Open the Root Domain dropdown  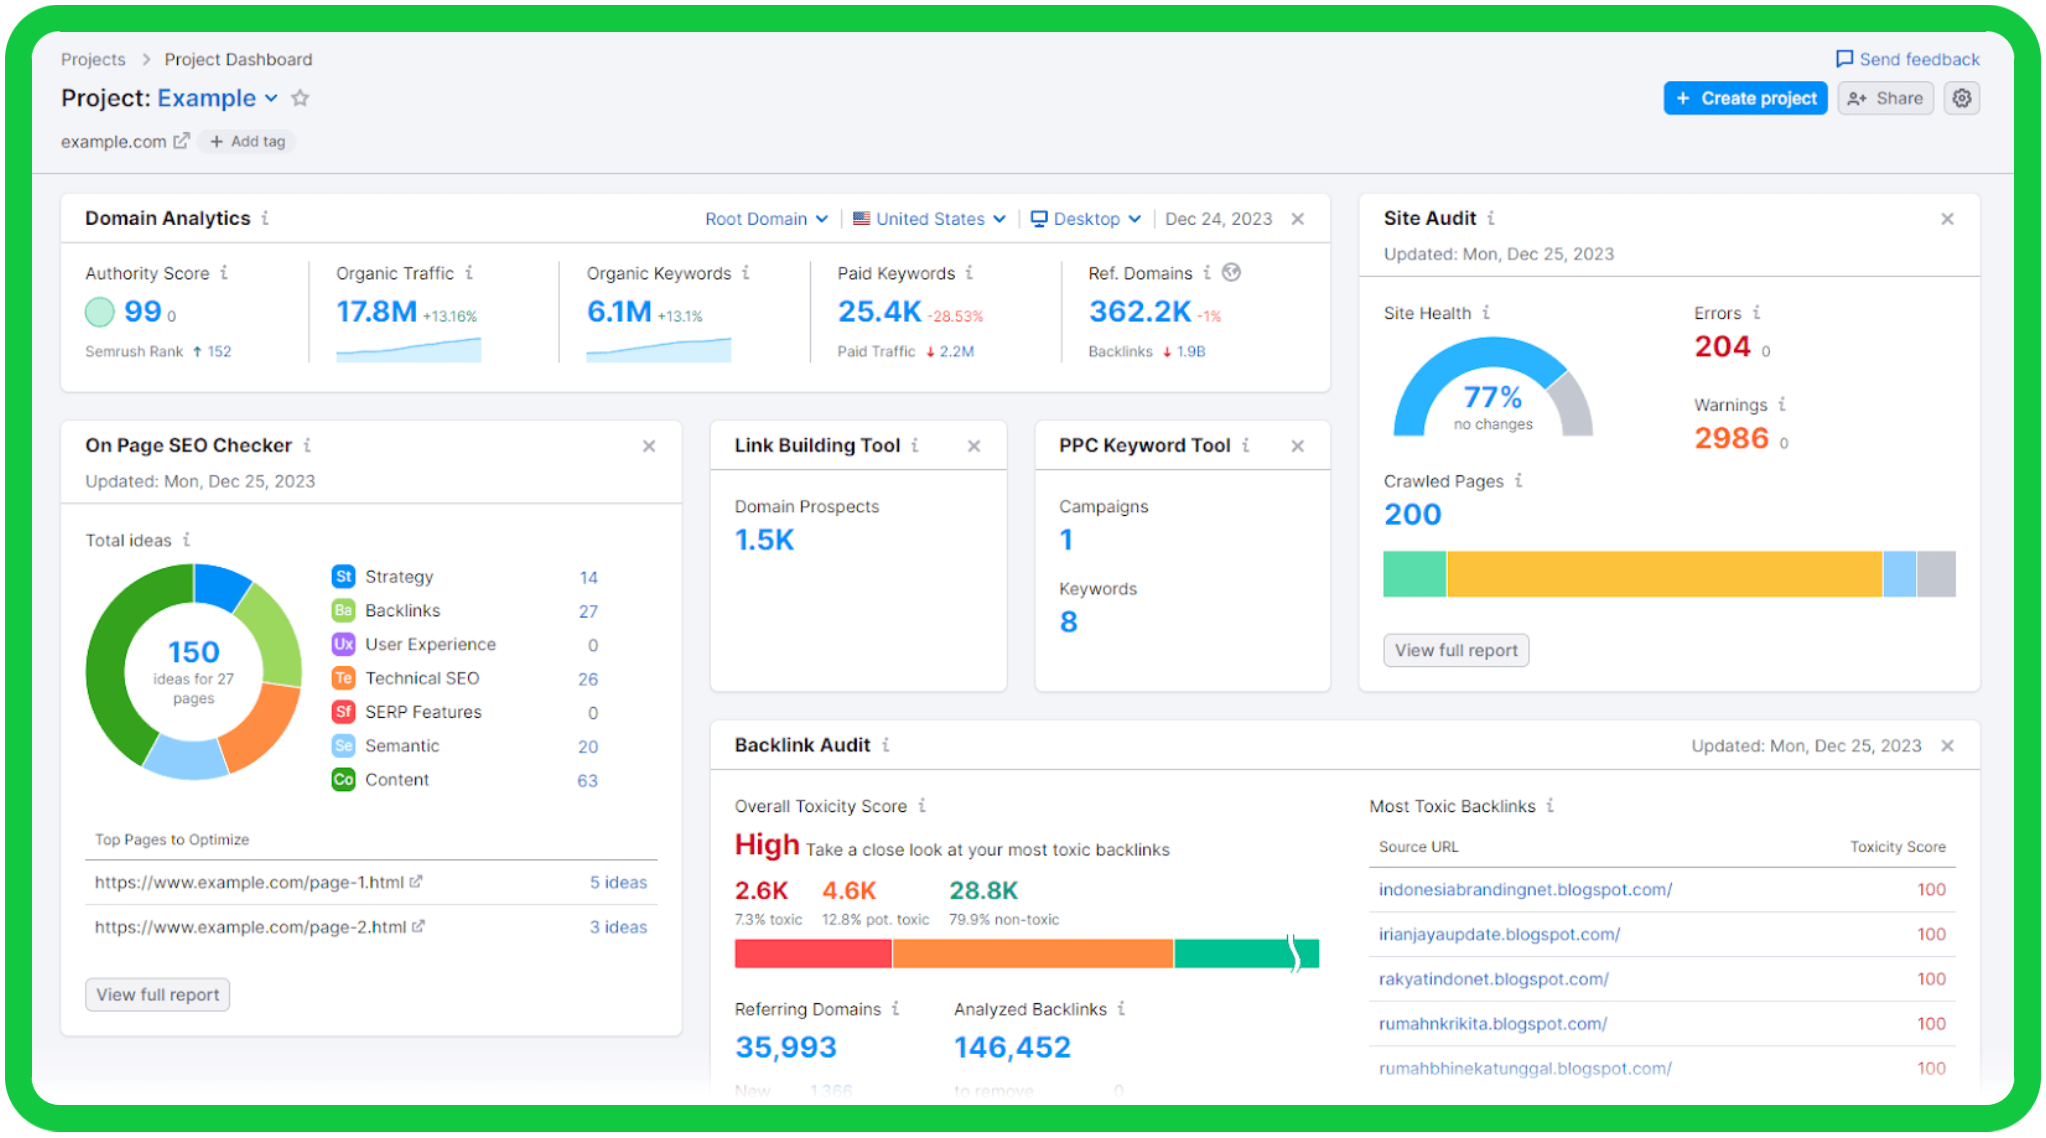point(766,219)
